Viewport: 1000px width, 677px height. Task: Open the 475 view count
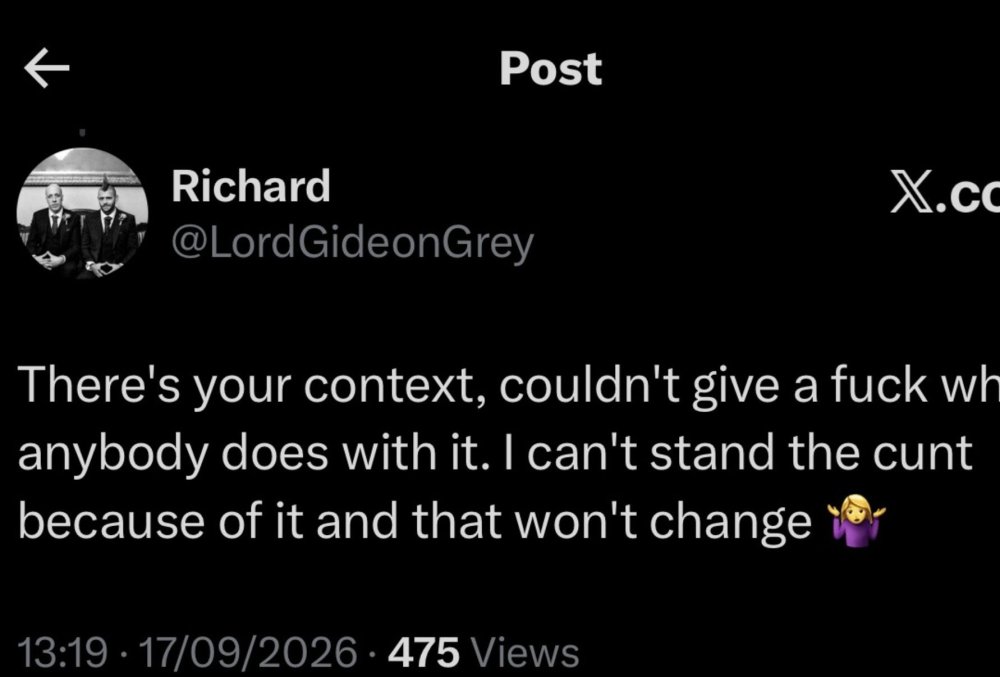point(423,653)
